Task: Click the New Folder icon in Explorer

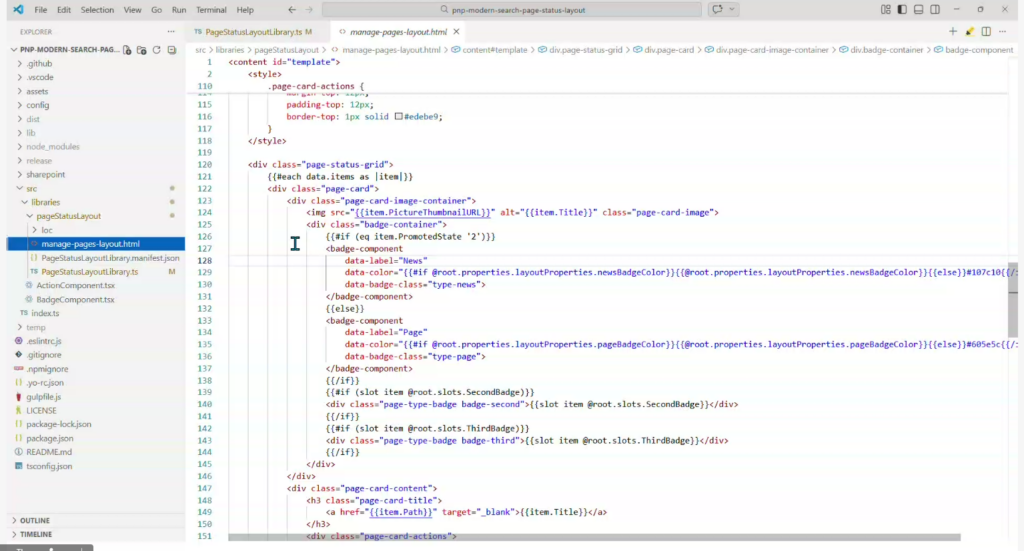Action: (141, 49)
